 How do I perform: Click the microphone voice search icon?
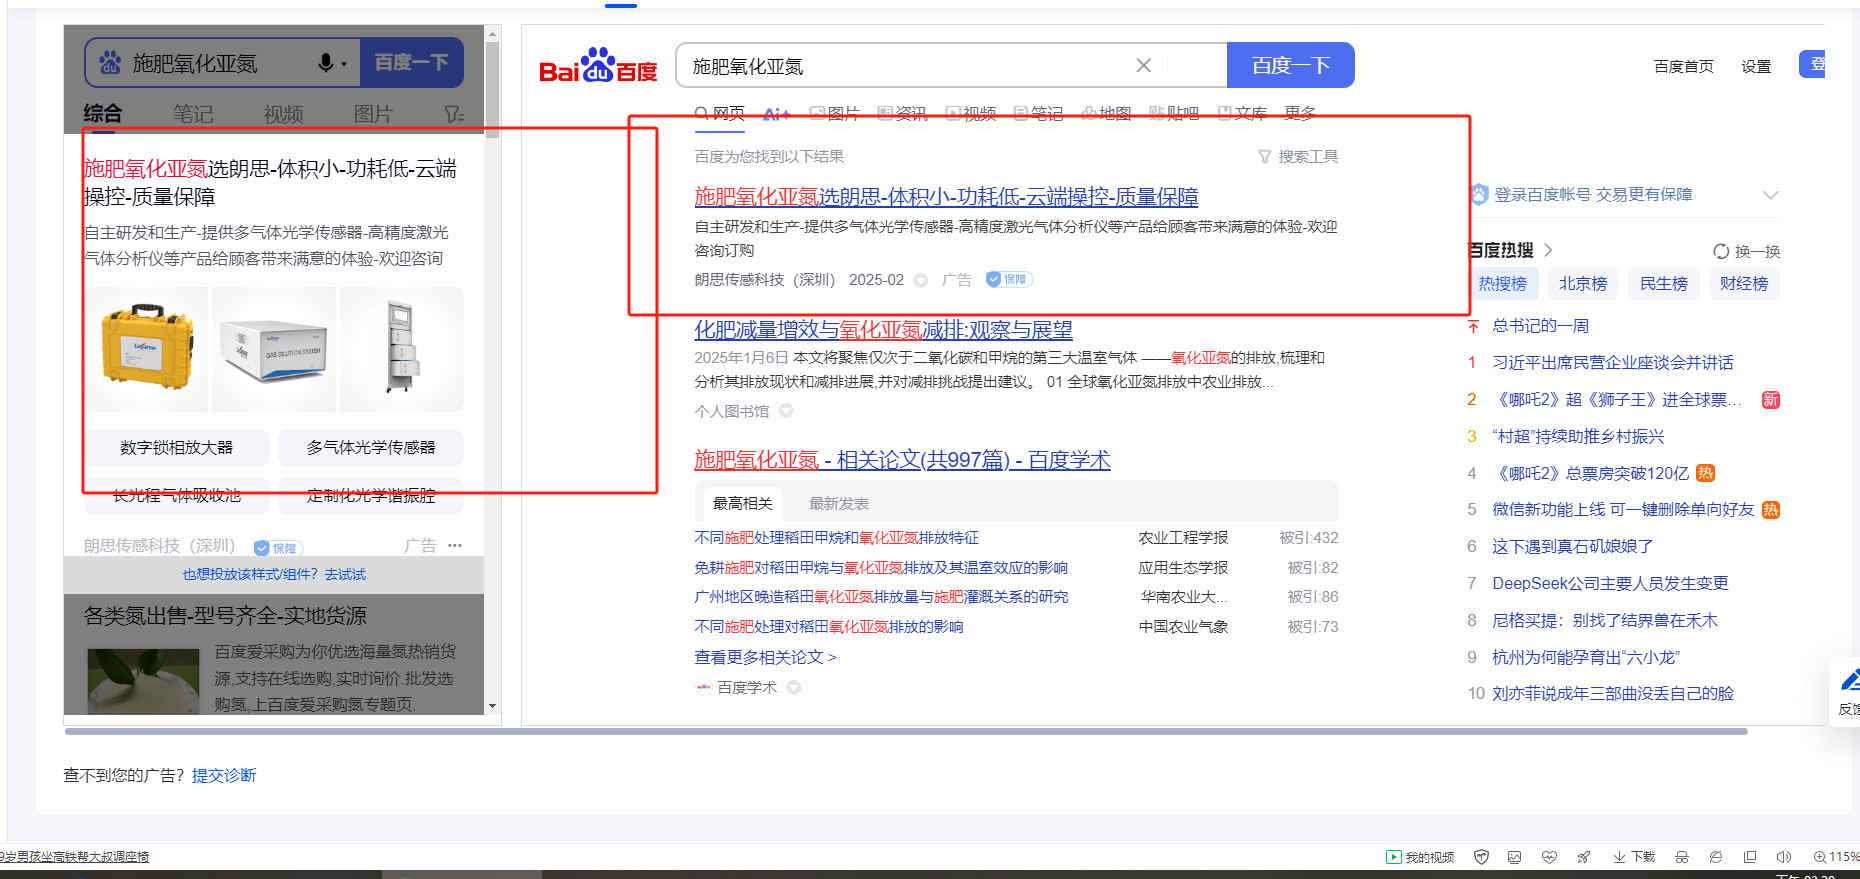[x=325, y=63]
